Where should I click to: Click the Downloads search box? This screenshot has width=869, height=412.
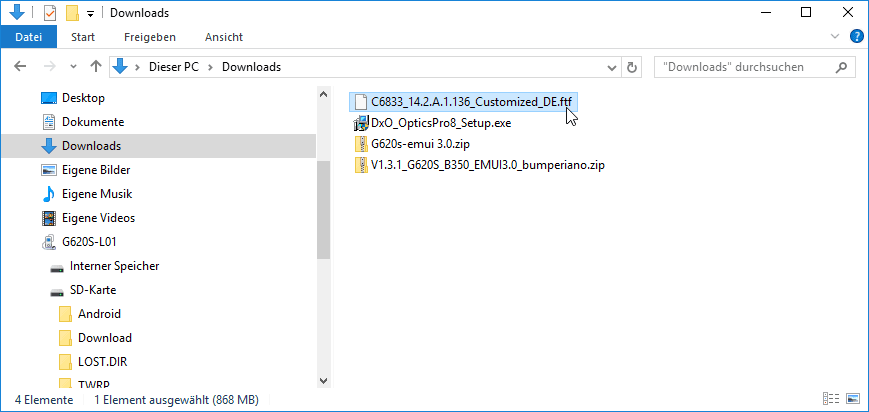[741, 68]
